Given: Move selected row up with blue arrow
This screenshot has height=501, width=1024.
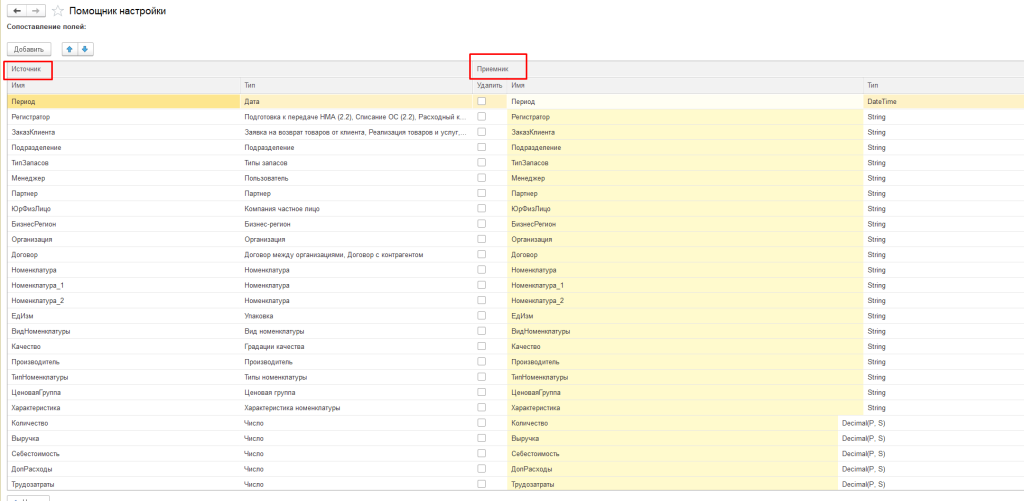Looking at the screenshot, I should (69, 49).
